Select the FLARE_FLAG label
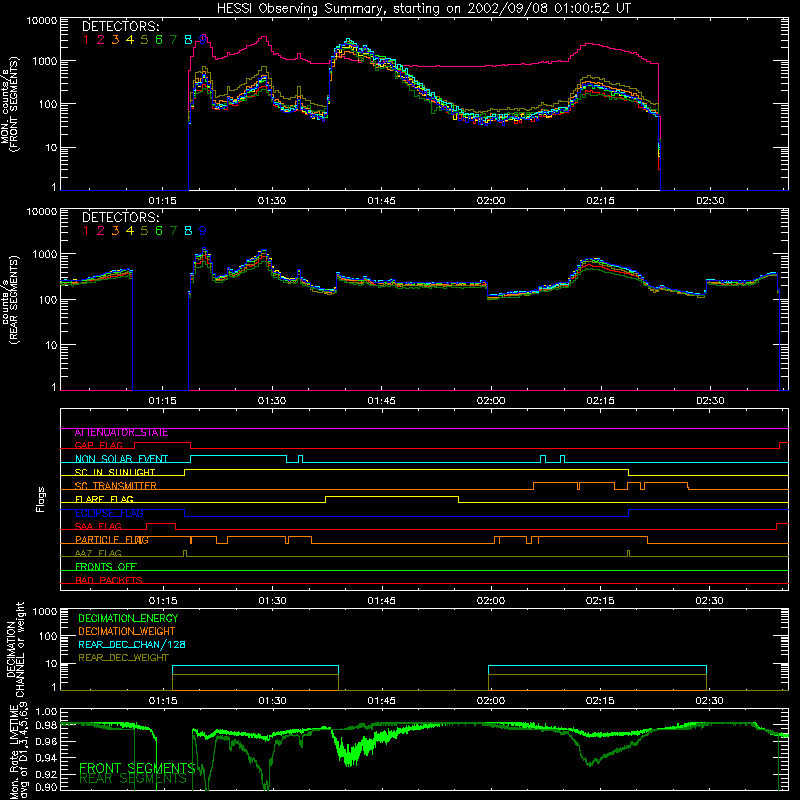This screenshot has height=800, width=800. tap(104, 499)
